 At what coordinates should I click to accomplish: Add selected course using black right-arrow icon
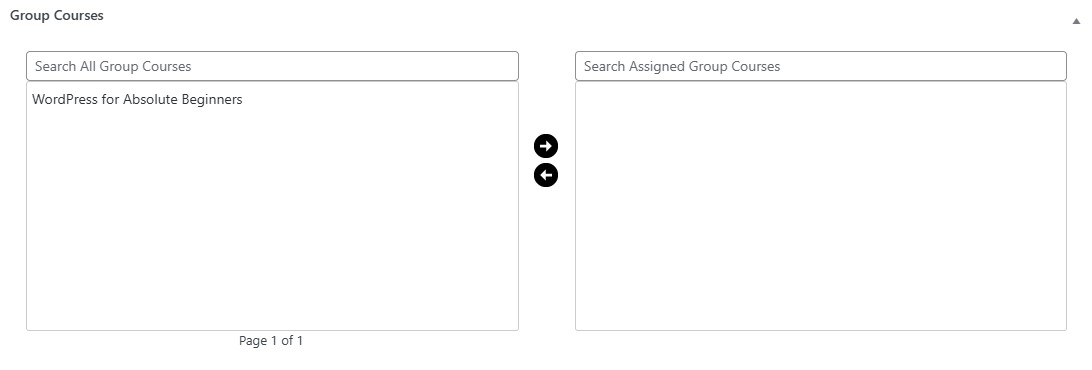(x=546, y=146)
